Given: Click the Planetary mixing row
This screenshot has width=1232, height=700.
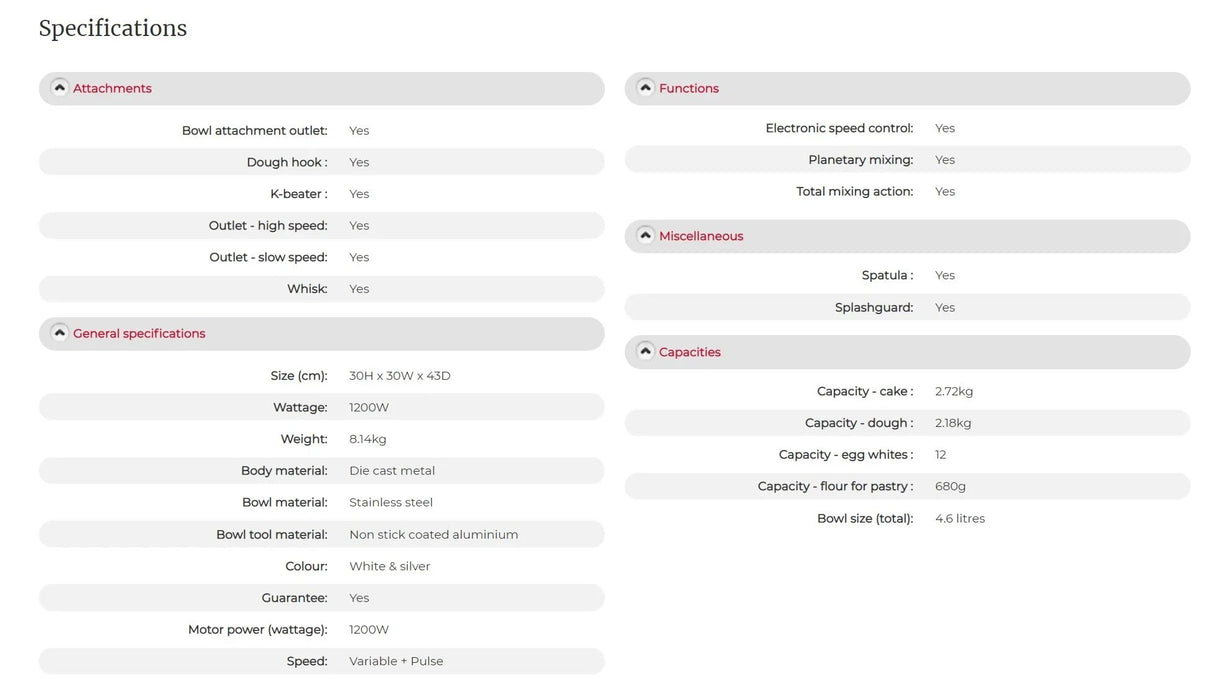Looking at the screenshot, I should pyautogui.click(x=907, y=160).
